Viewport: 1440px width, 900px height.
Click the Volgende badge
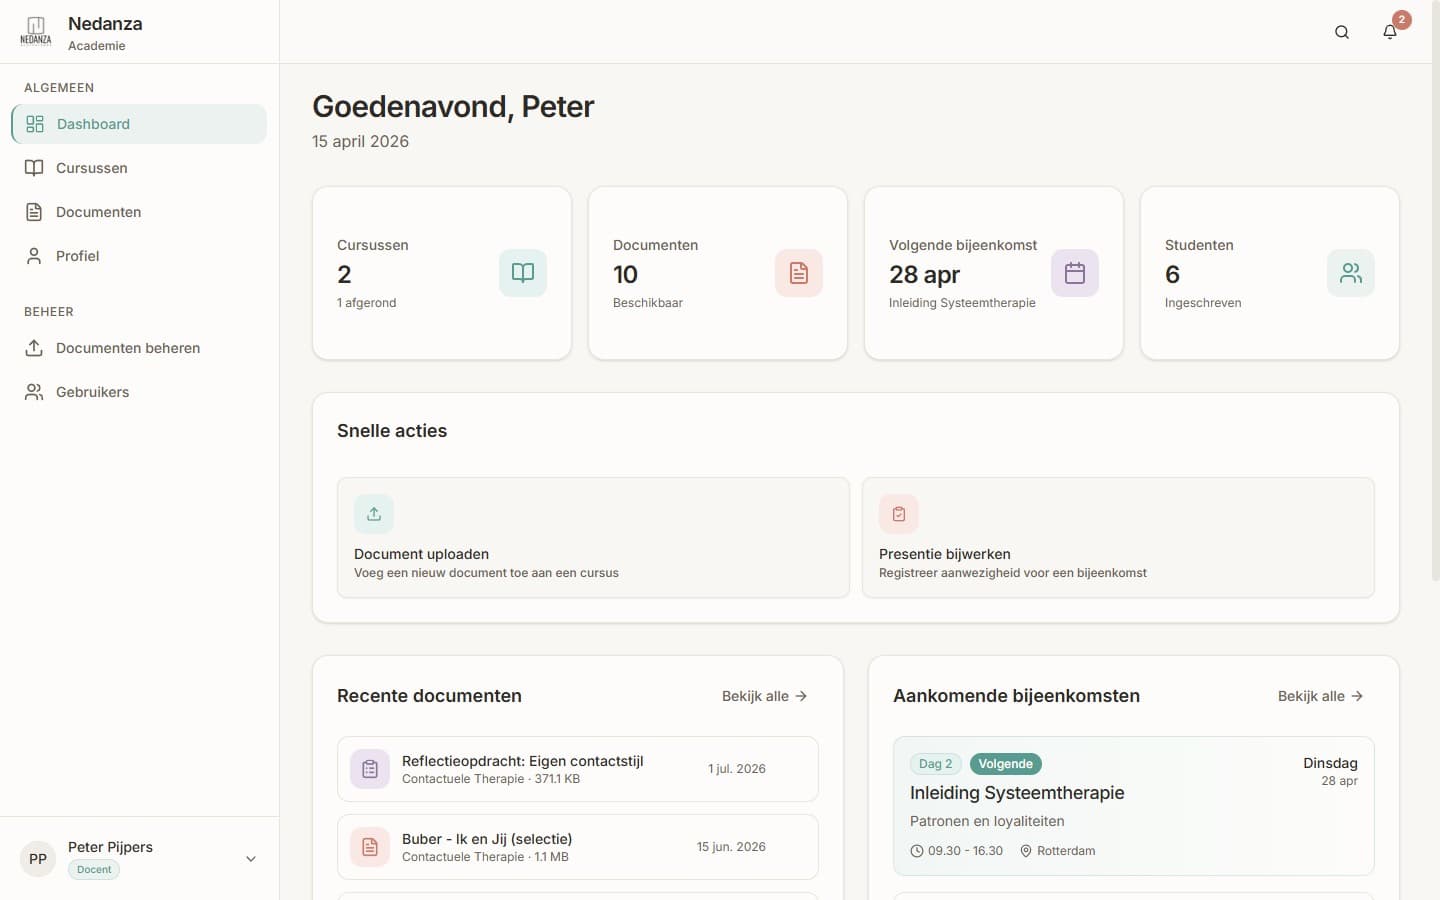(x=1006, y=764)
